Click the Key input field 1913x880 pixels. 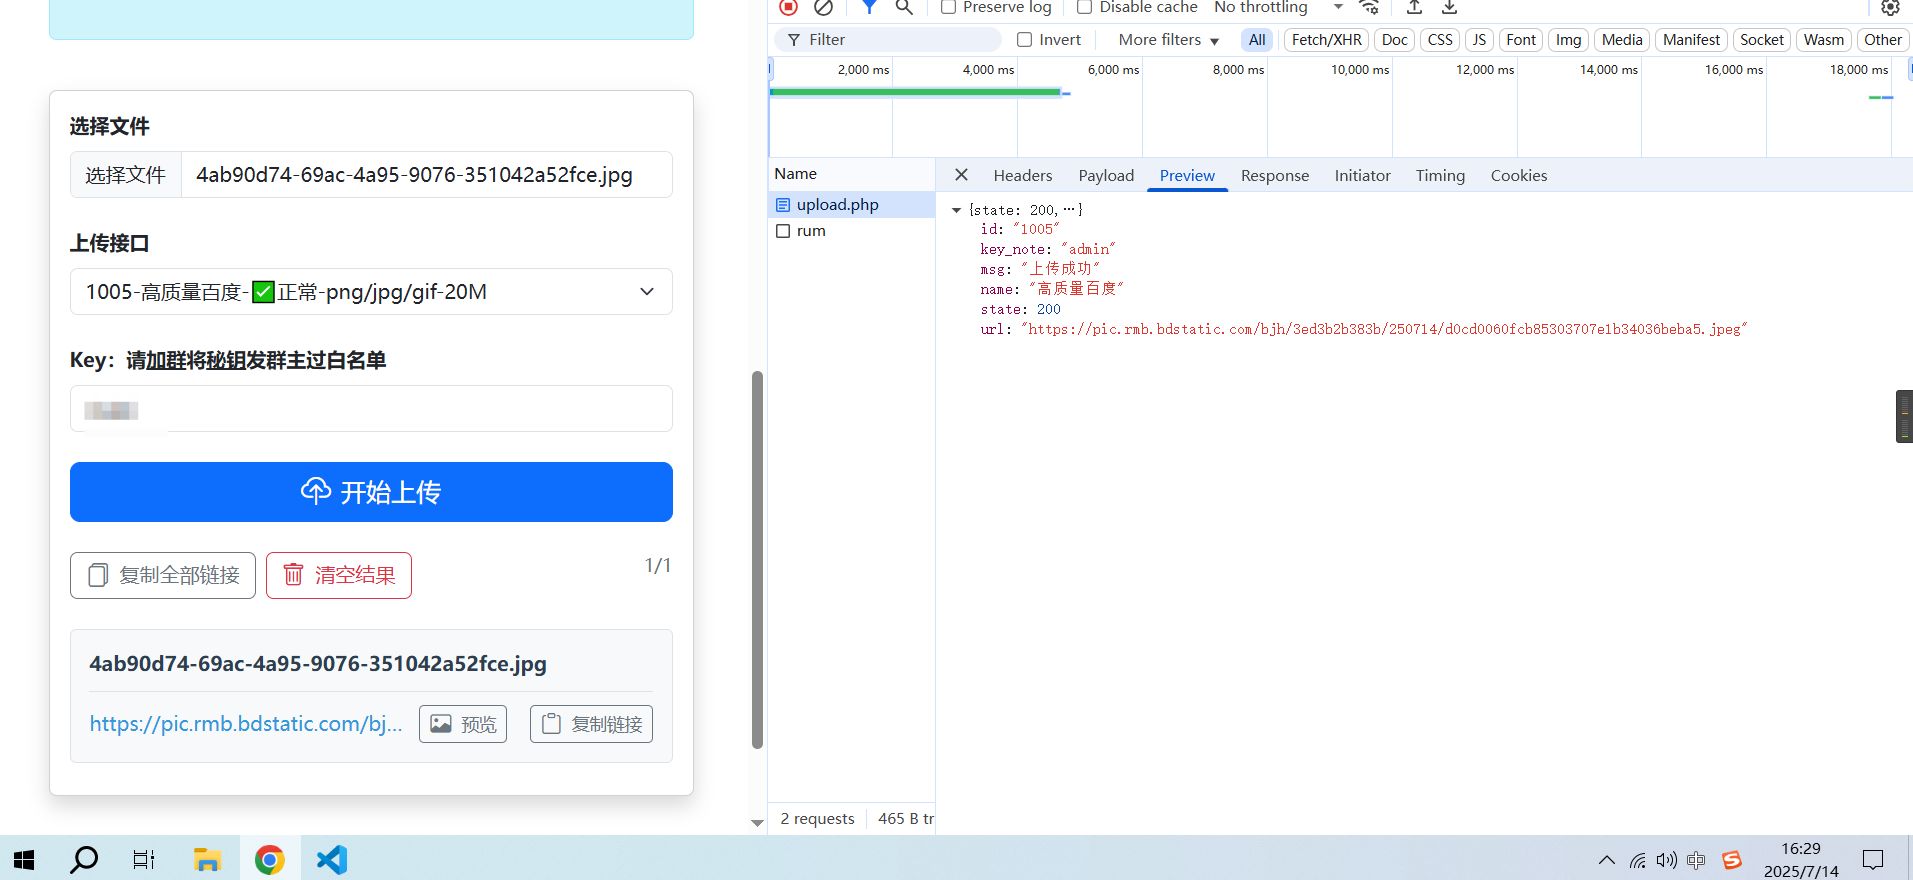click(x=371, y=409)
